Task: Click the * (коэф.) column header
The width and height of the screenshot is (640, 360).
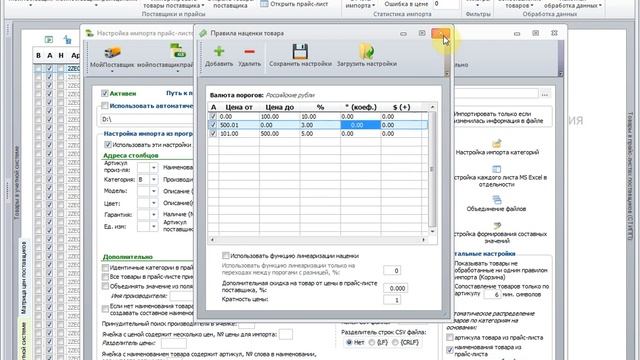Action: coord(361,107)
